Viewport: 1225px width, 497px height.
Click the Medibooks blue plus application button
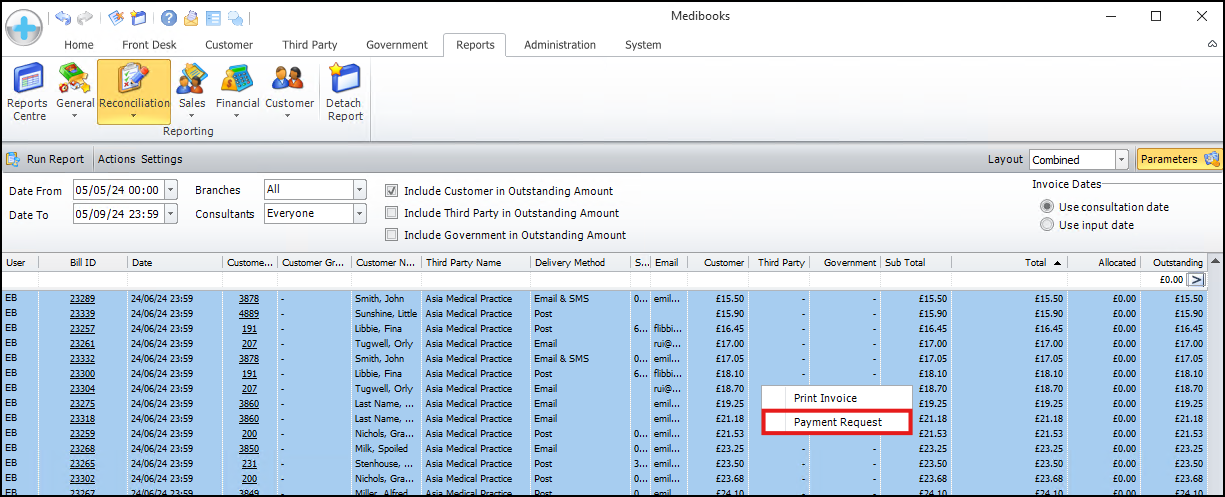tap(23, 25)
